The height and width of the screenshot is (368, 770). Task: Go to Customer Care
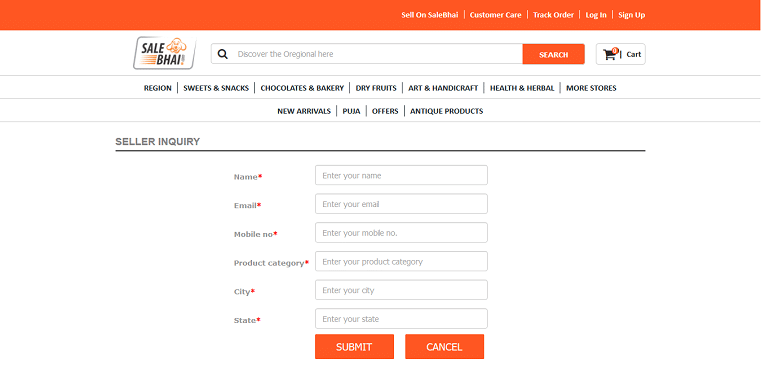click(x=495, y=15)
